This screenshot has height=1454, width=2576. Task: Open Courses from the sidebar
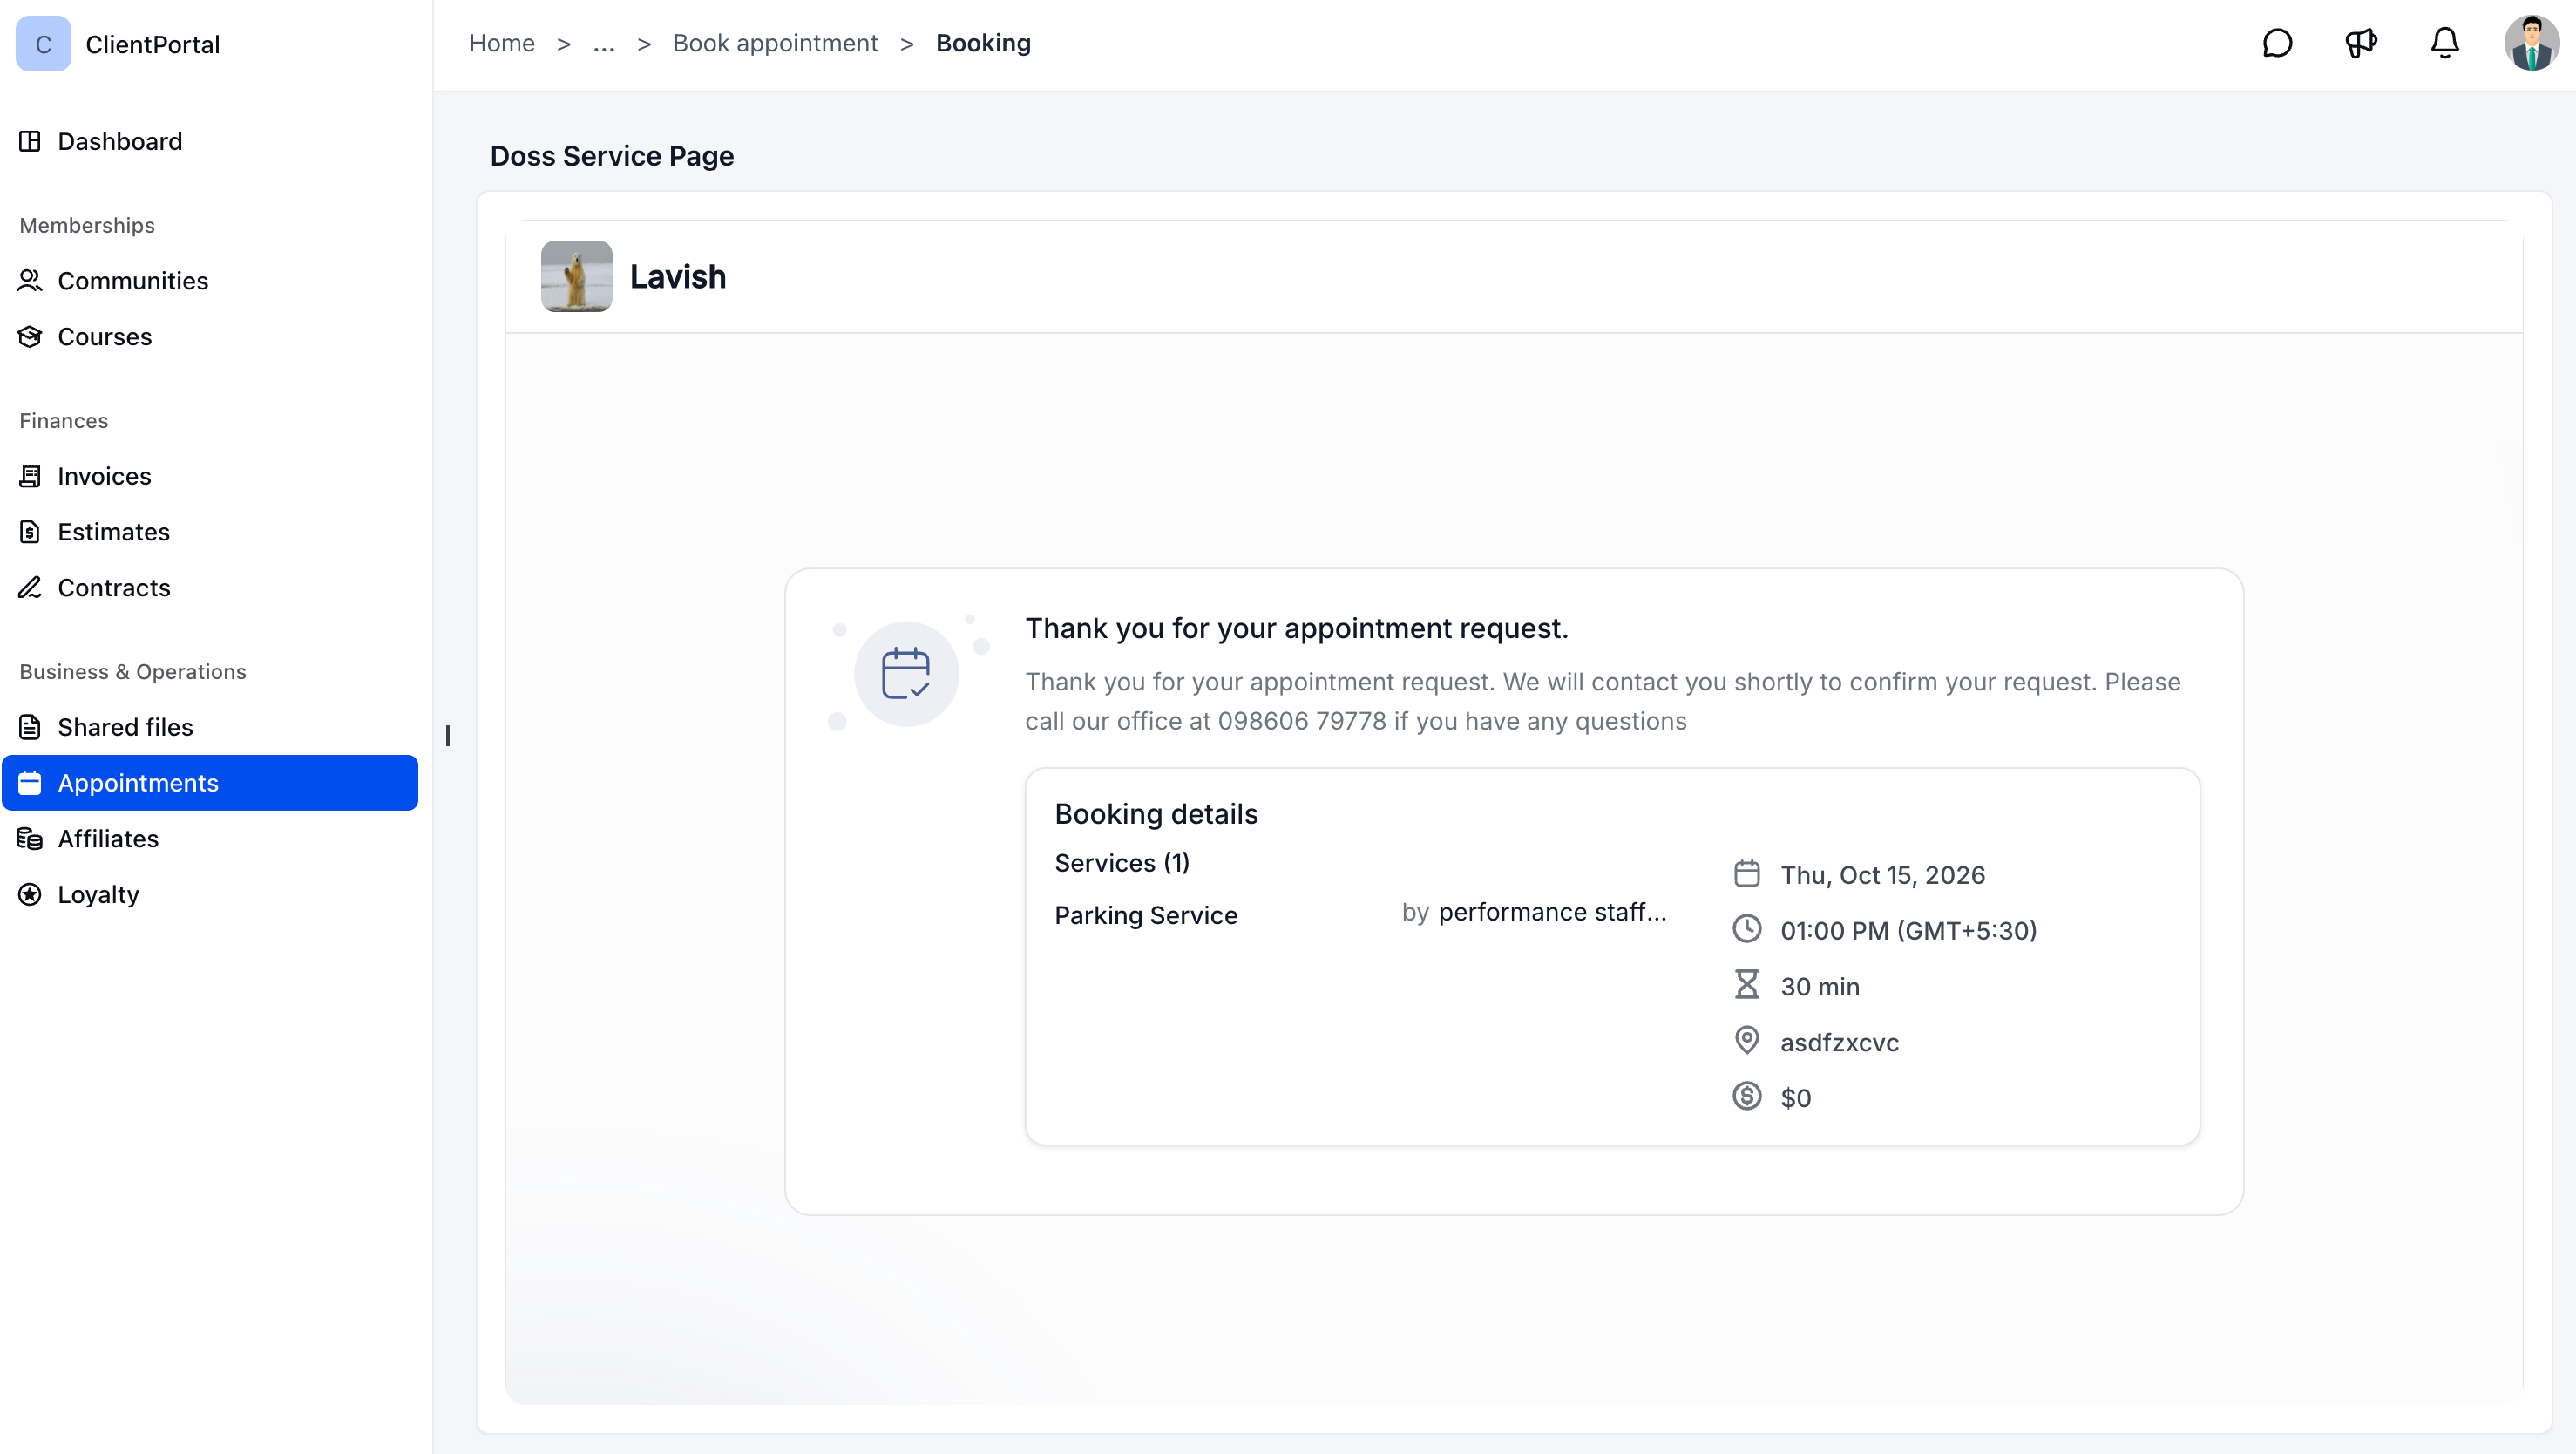(x=210, y=337)
